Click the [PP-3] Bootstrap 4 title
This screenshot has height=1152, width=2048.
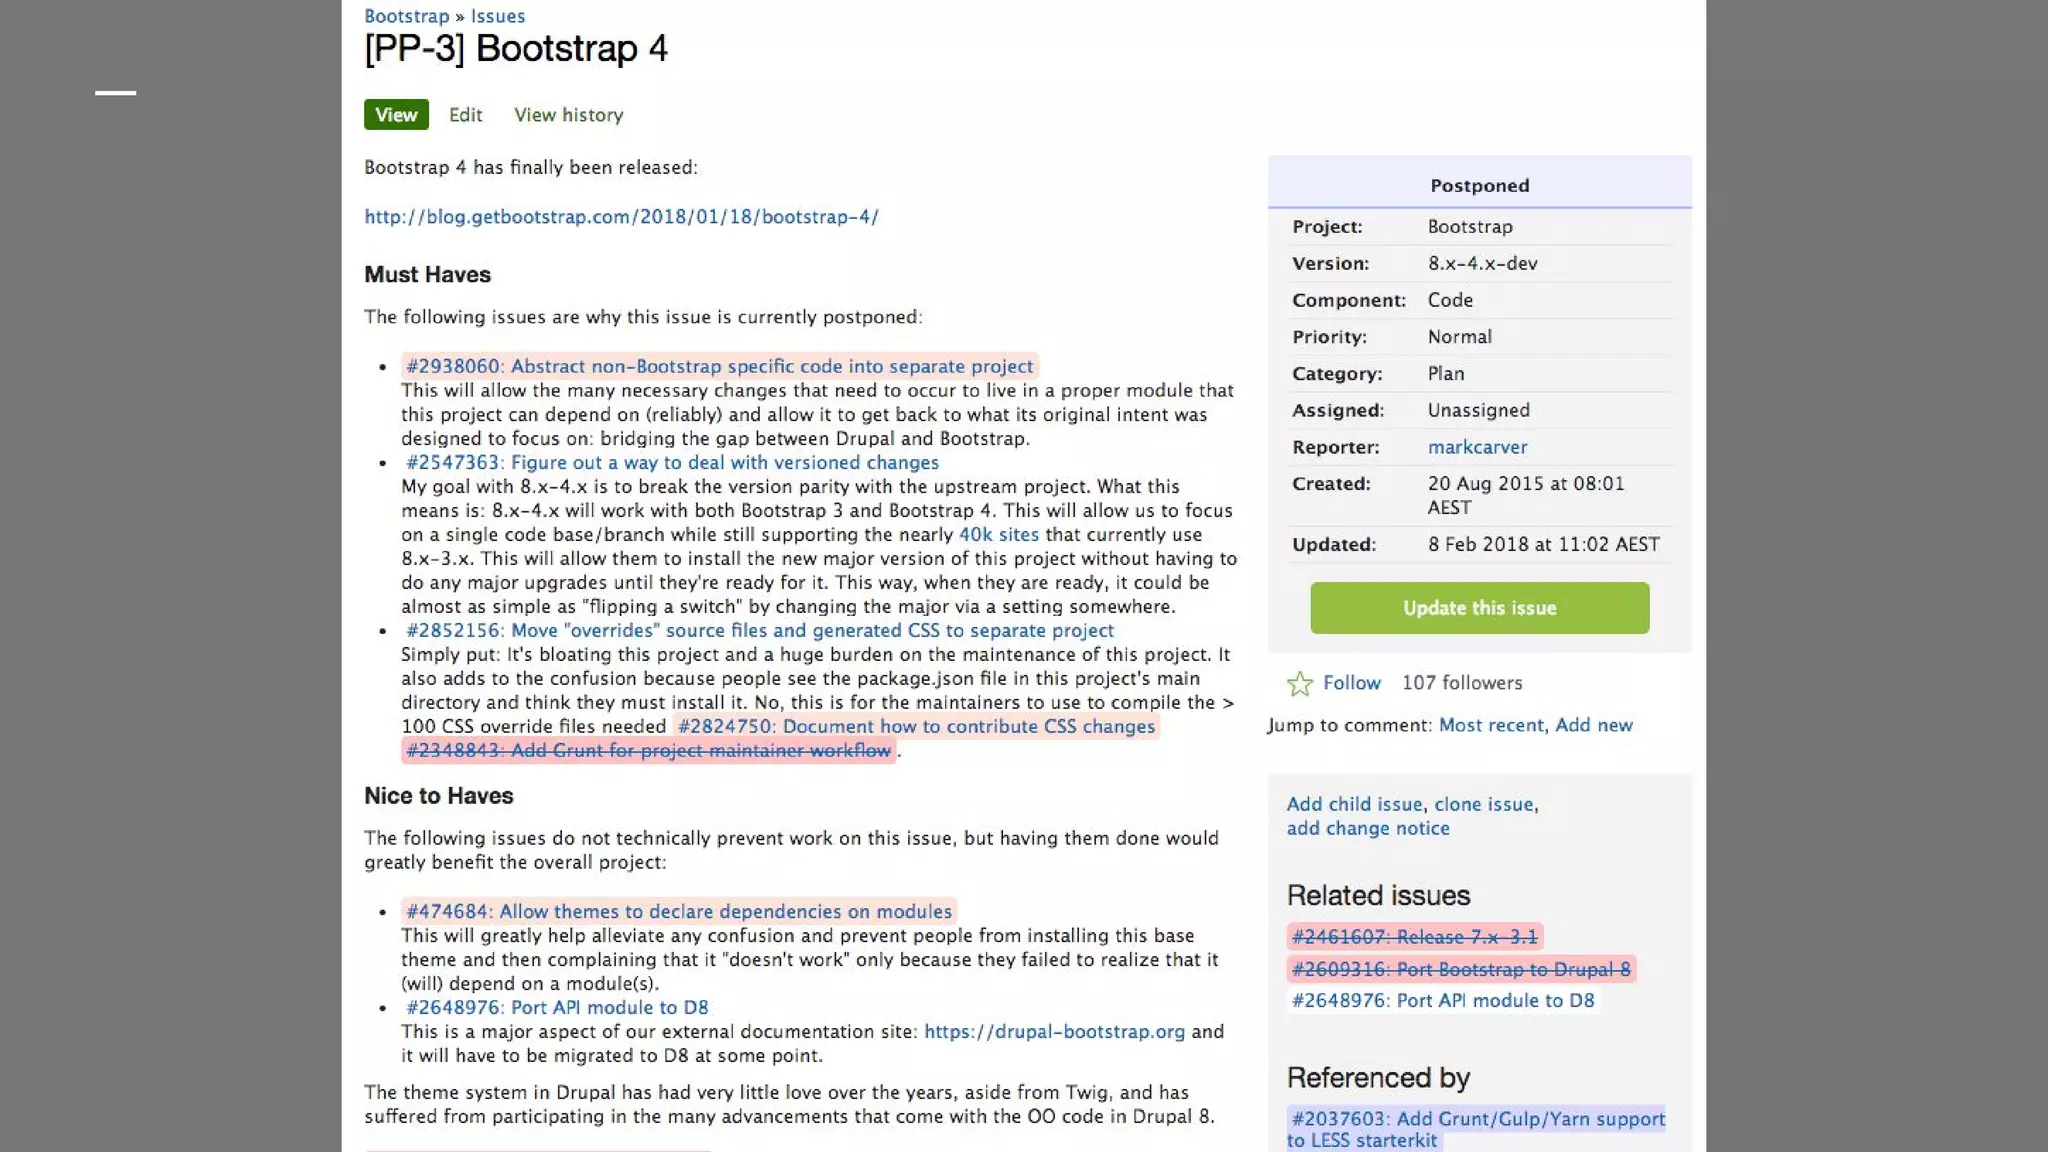coord(515,49)
